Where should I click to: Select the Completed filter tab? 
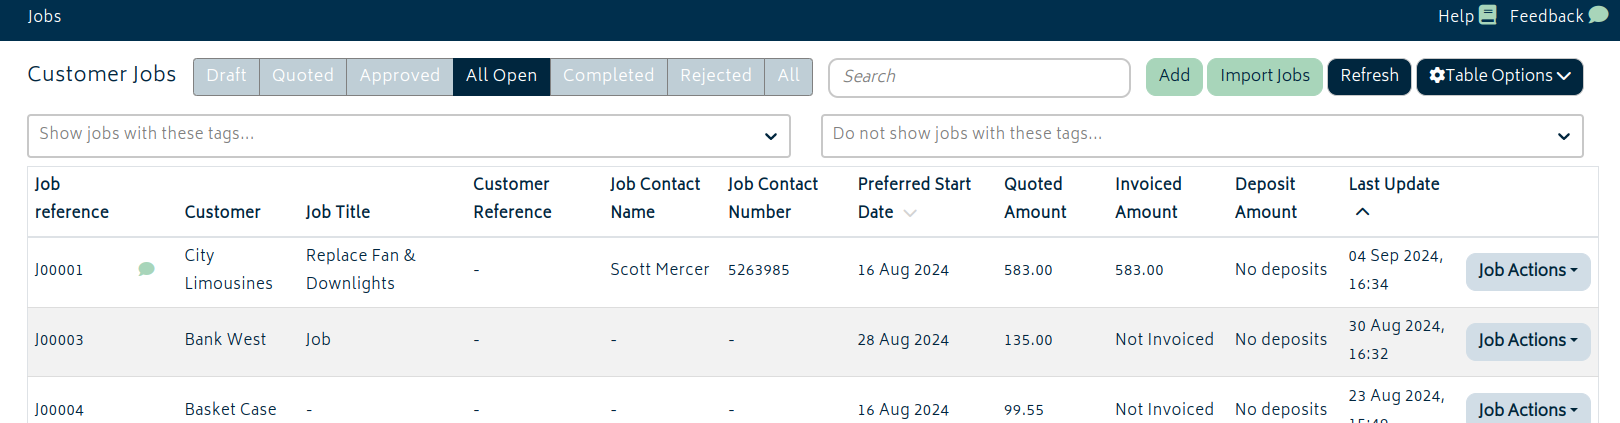coord(608,76)
